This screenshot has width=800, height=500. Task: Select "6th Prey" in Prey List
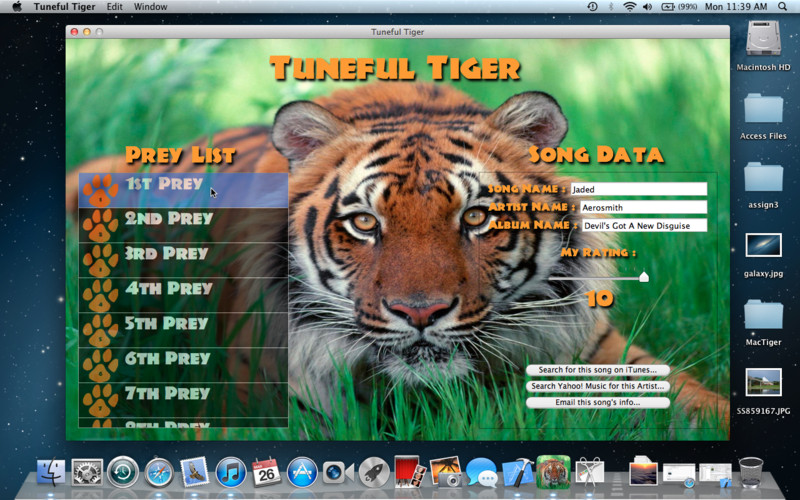(167, 358)
